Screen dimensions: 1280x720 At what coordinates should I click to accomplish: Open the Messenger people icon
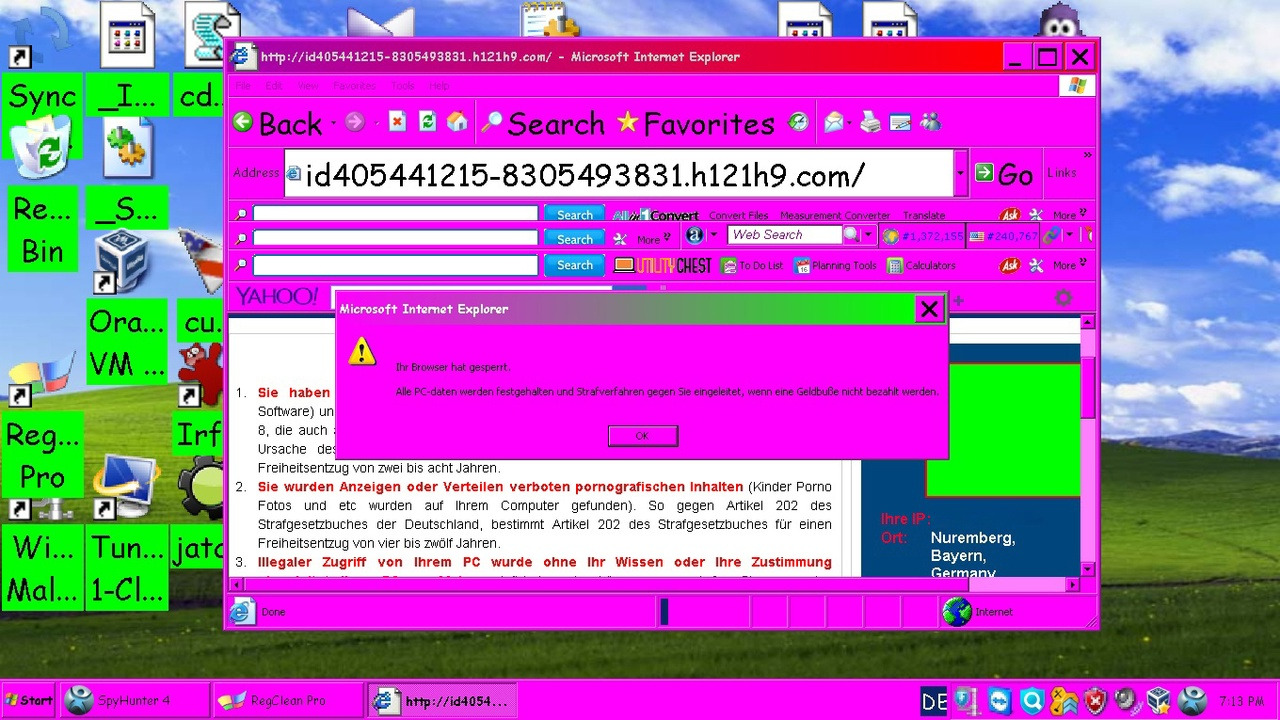[x=930, y=122]
